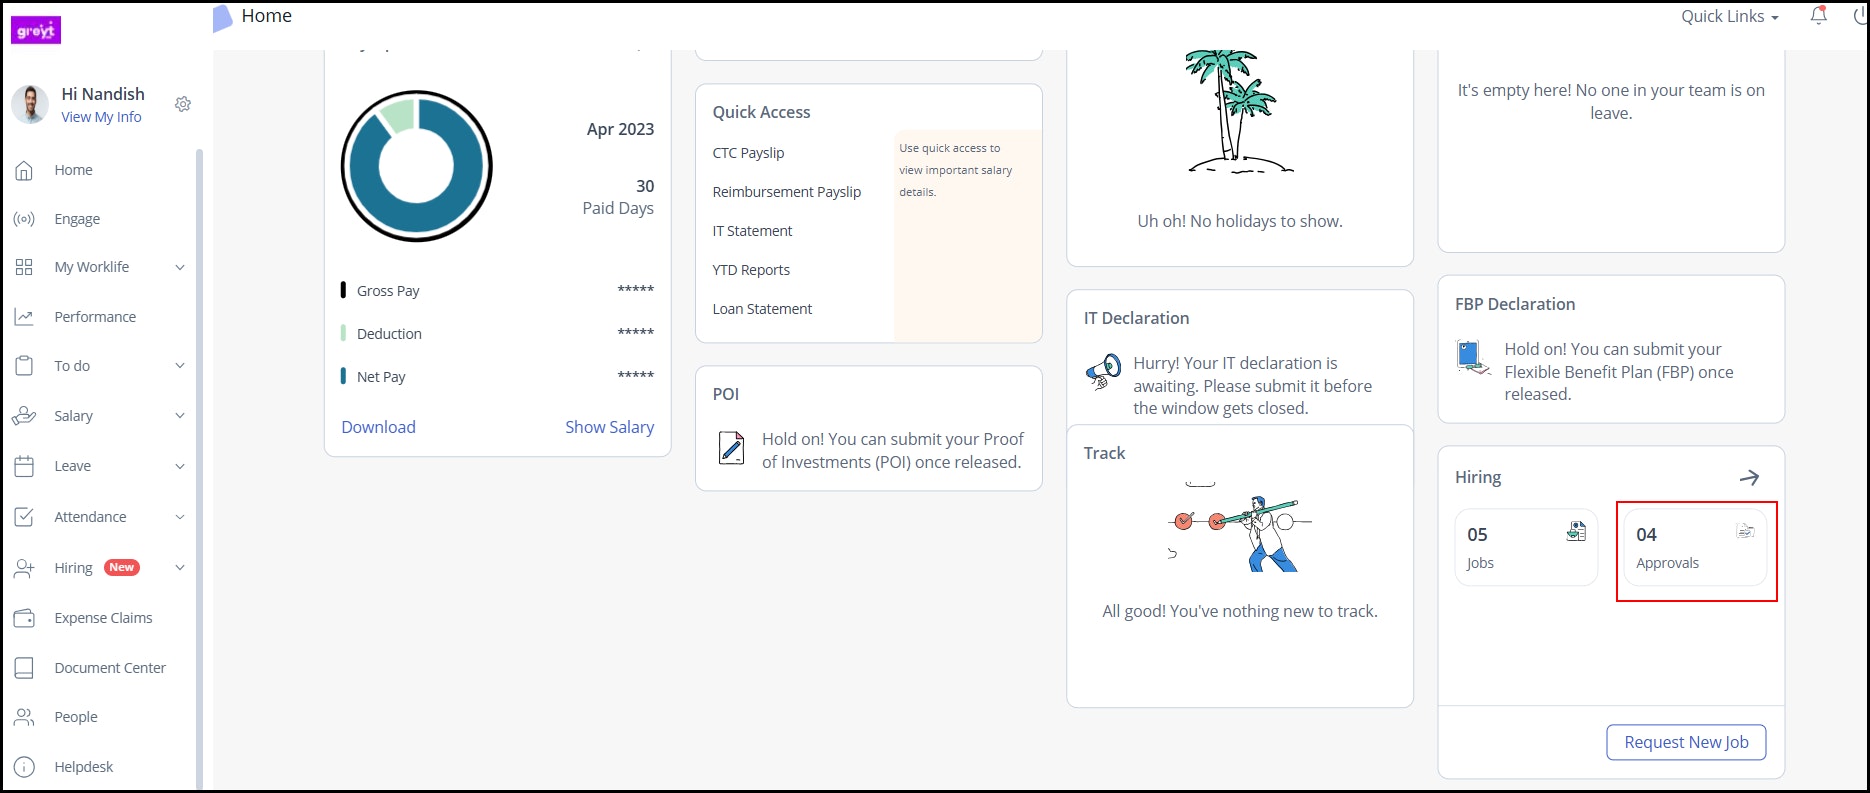Screen dimensions: 1870x793
Task: Click the Show Salary link
Action: [x=609, y=427]
